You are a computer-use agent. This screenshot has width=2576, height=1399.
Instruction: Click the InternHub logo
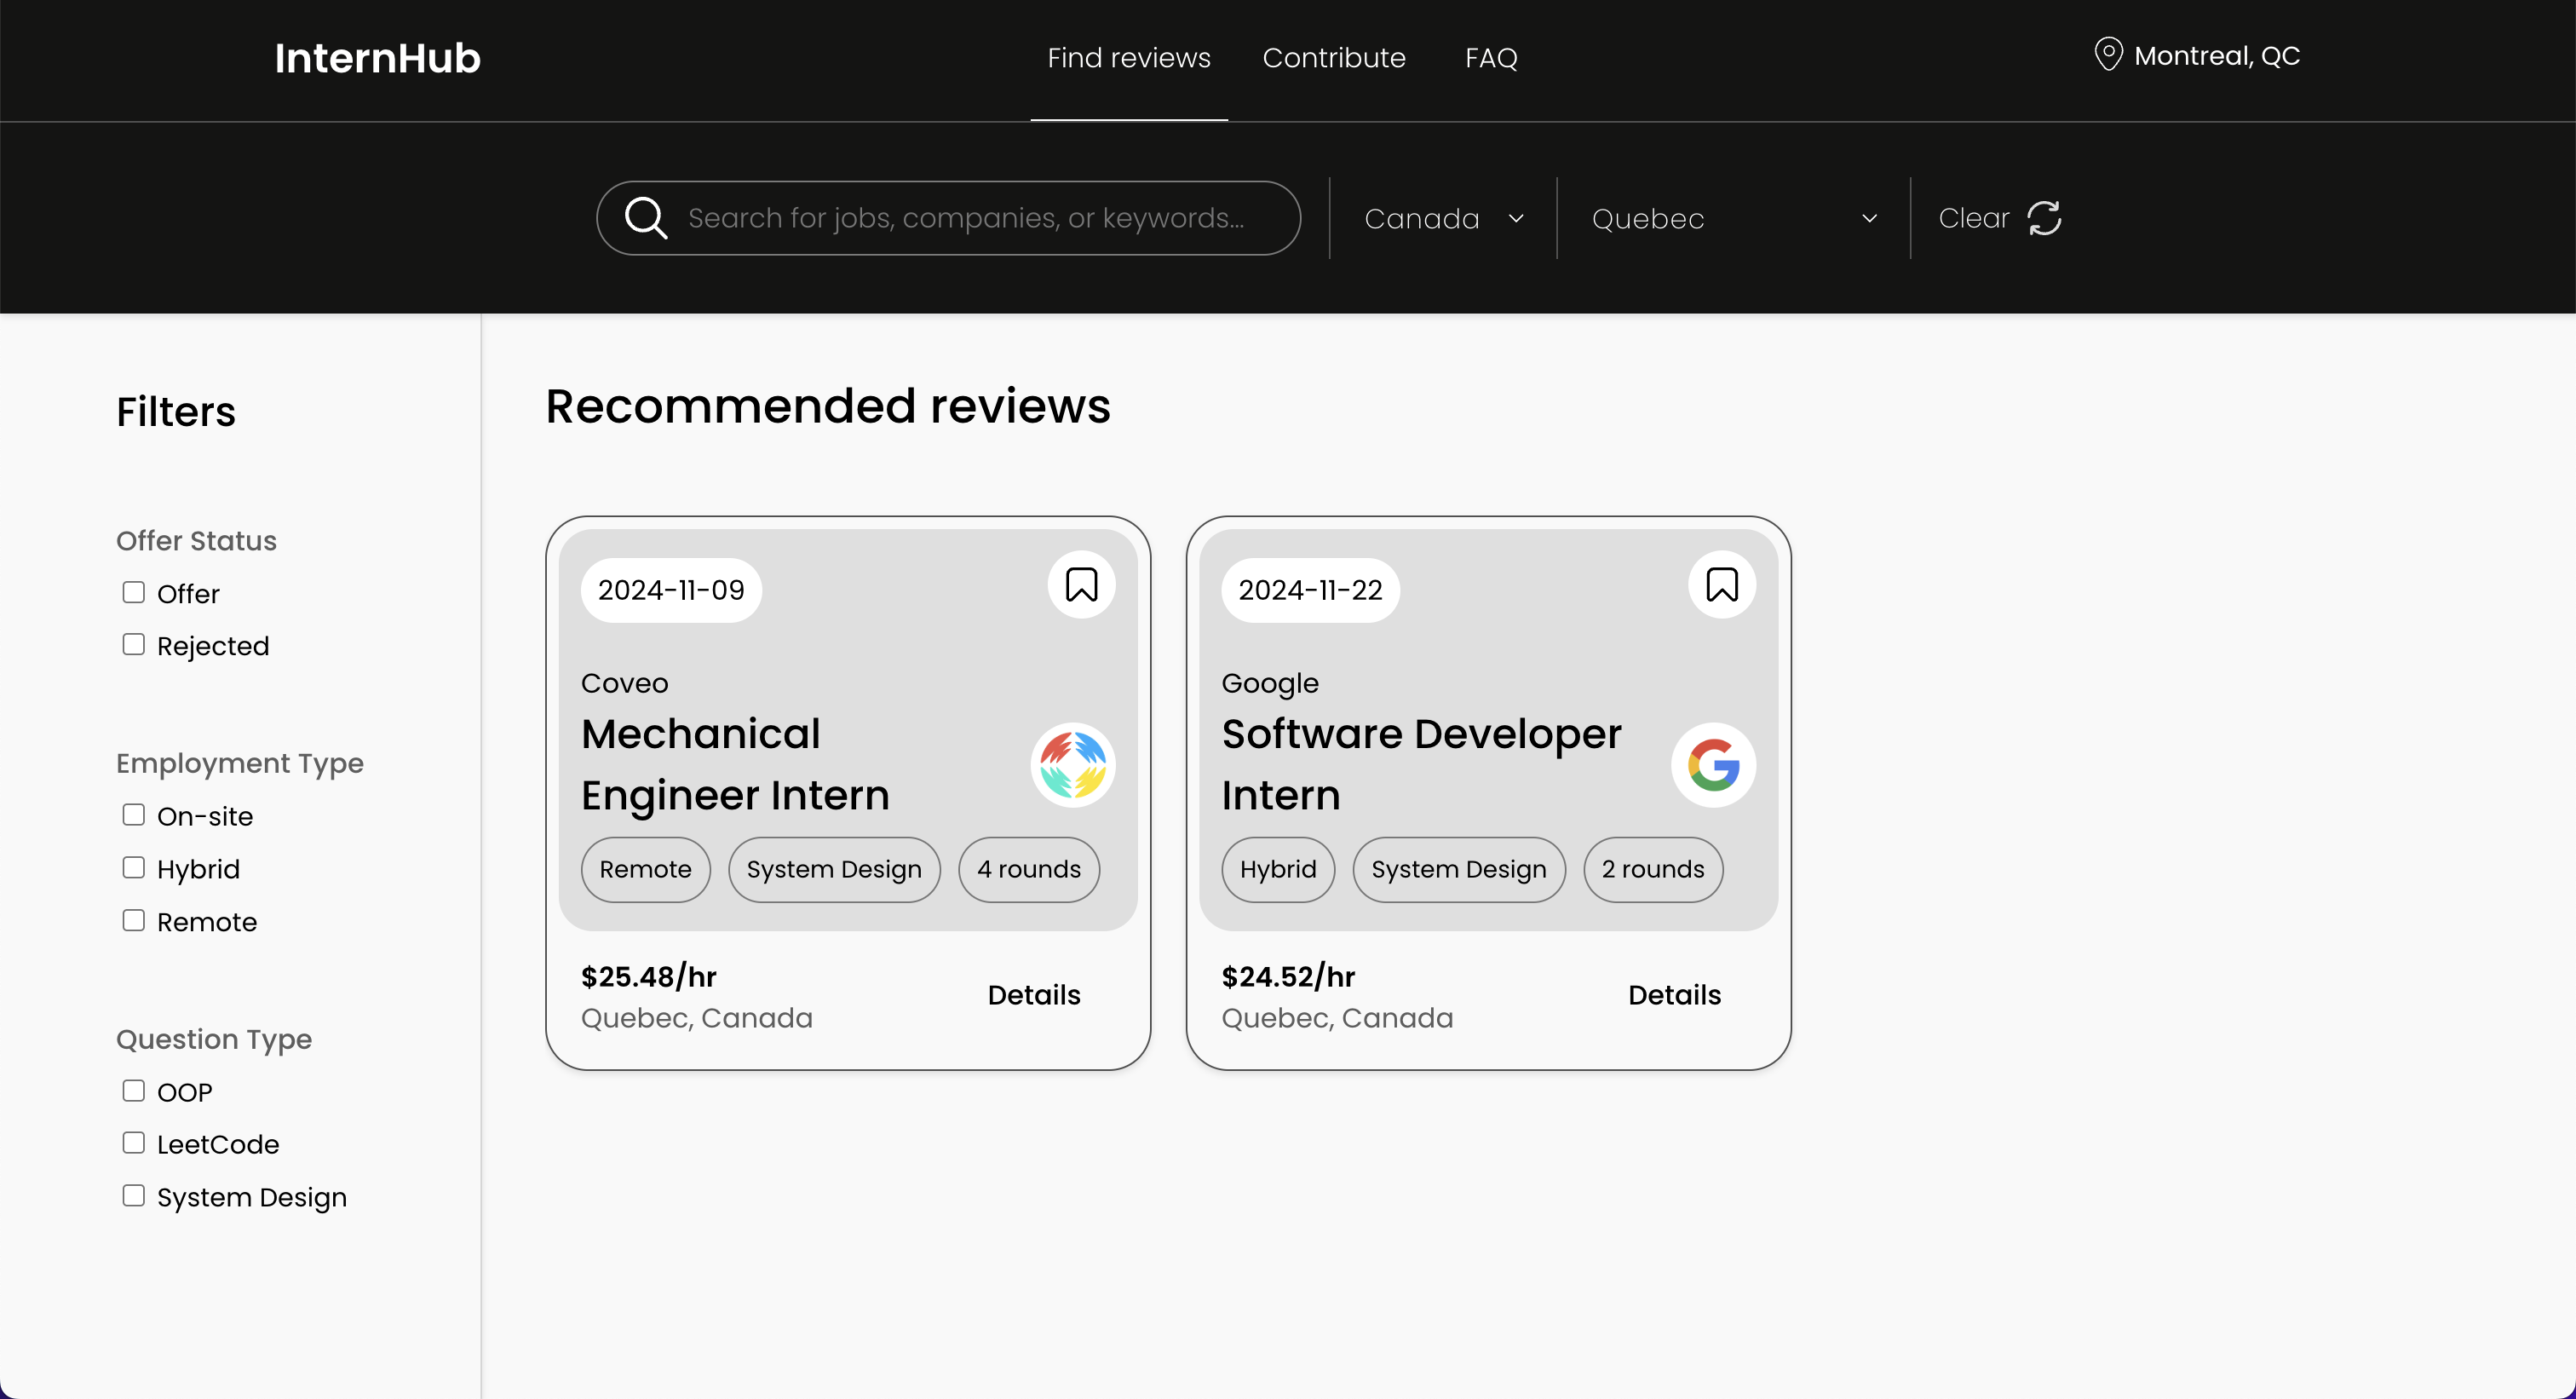377,58
